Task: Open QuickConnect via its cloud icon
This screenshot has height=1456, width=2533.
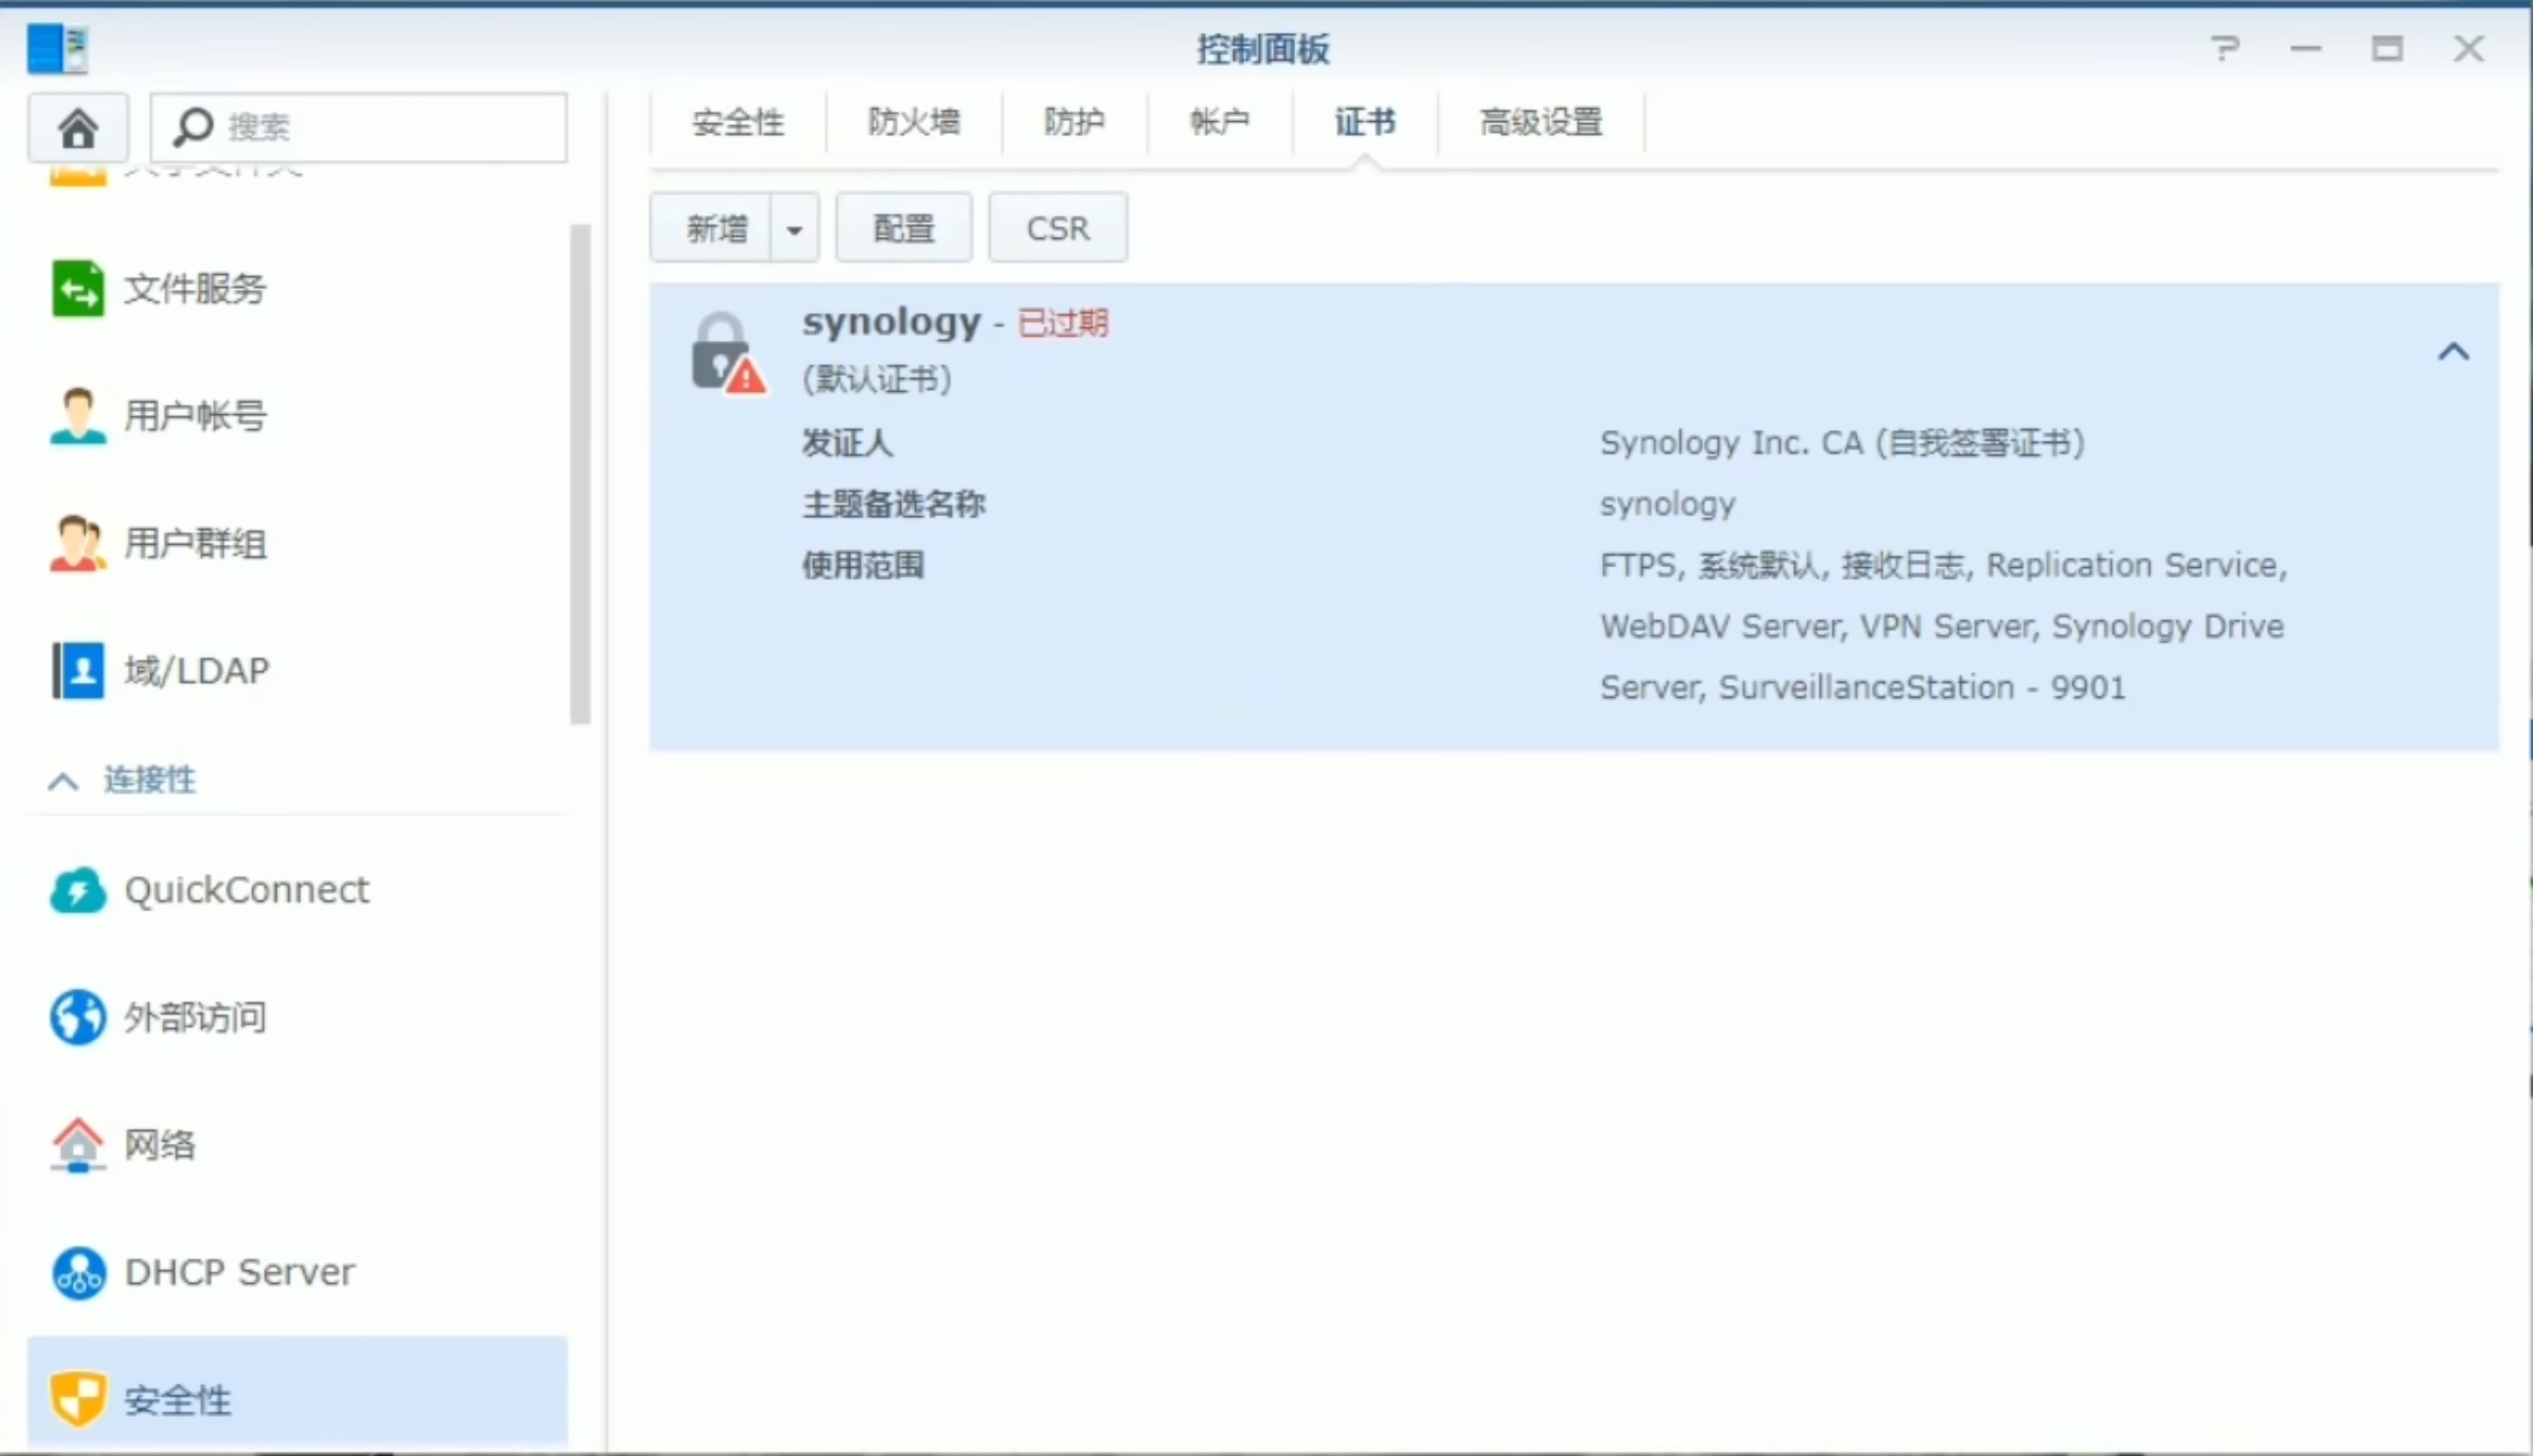Action: tap(77, 890)
